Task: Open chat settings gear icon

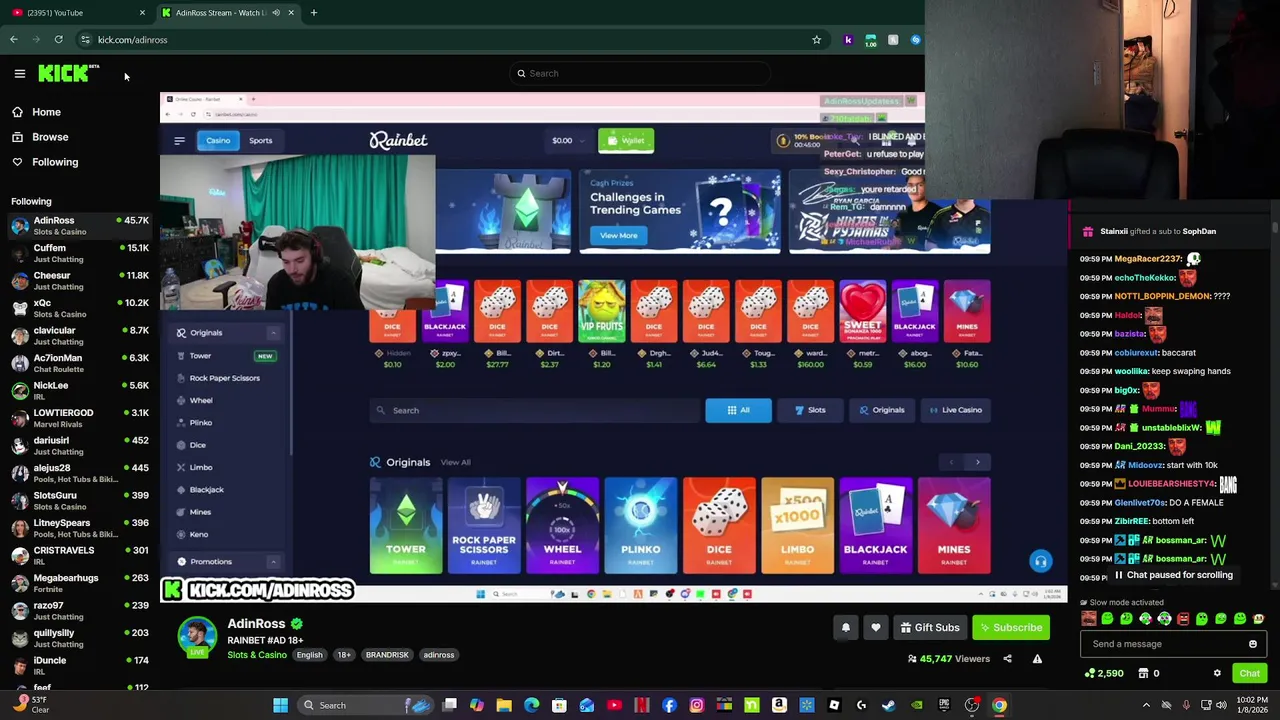Action: [1217, 674]
